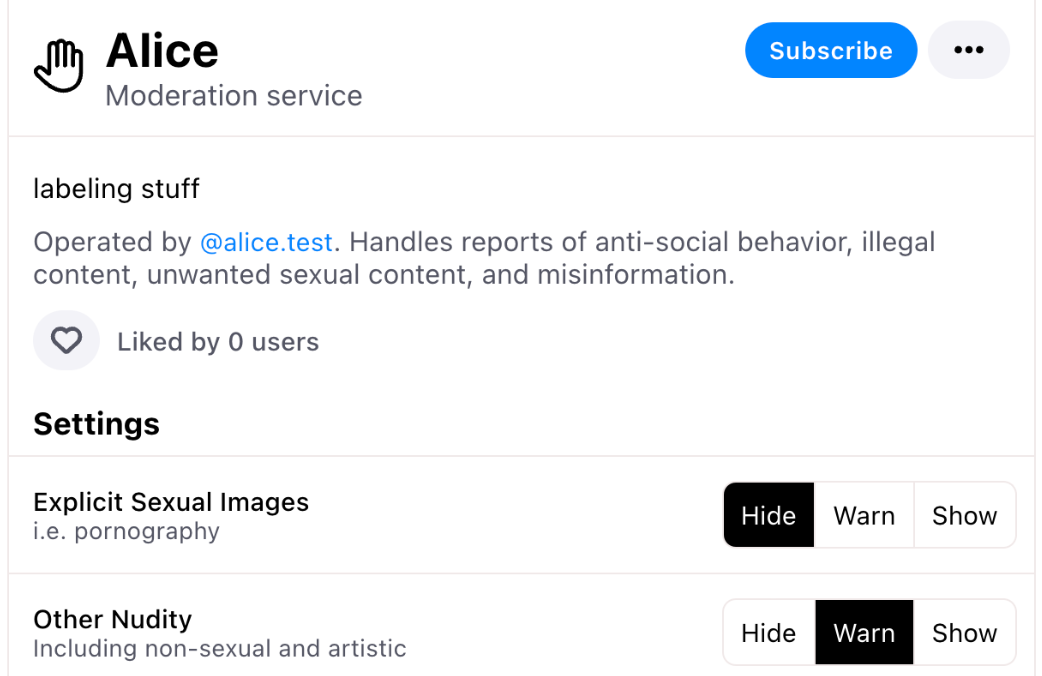Click the "Liked by 0 users" text
The image size is (1042, 676).
218,342
